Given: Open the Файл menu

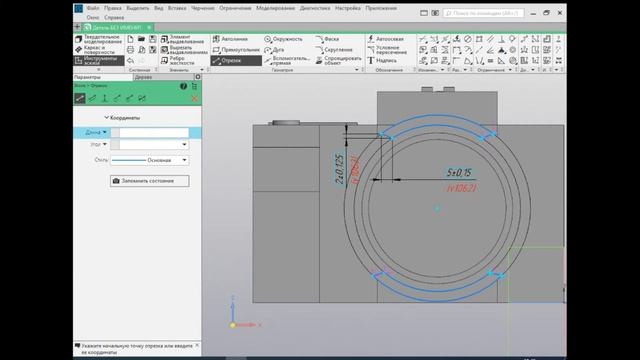Looking at the screenshot, I should coord(93,8).
